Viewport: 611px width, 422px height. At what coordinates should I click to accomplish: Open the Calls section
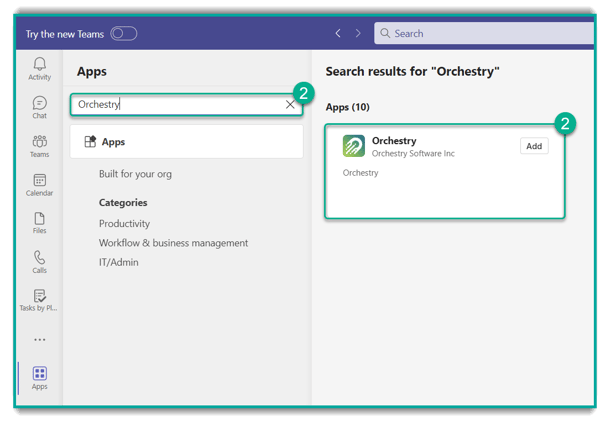[39, 262]
